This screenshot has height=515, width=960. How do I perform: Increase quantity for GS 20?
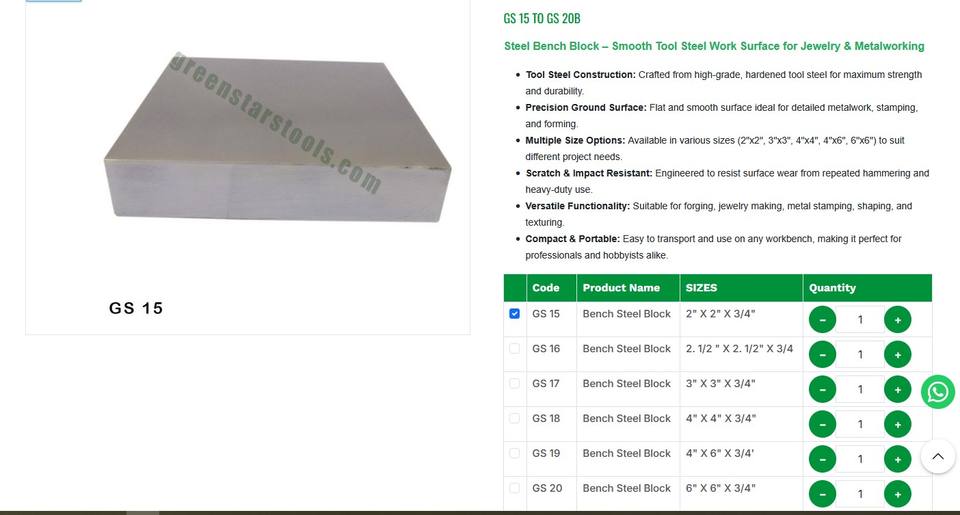point(898,494)
